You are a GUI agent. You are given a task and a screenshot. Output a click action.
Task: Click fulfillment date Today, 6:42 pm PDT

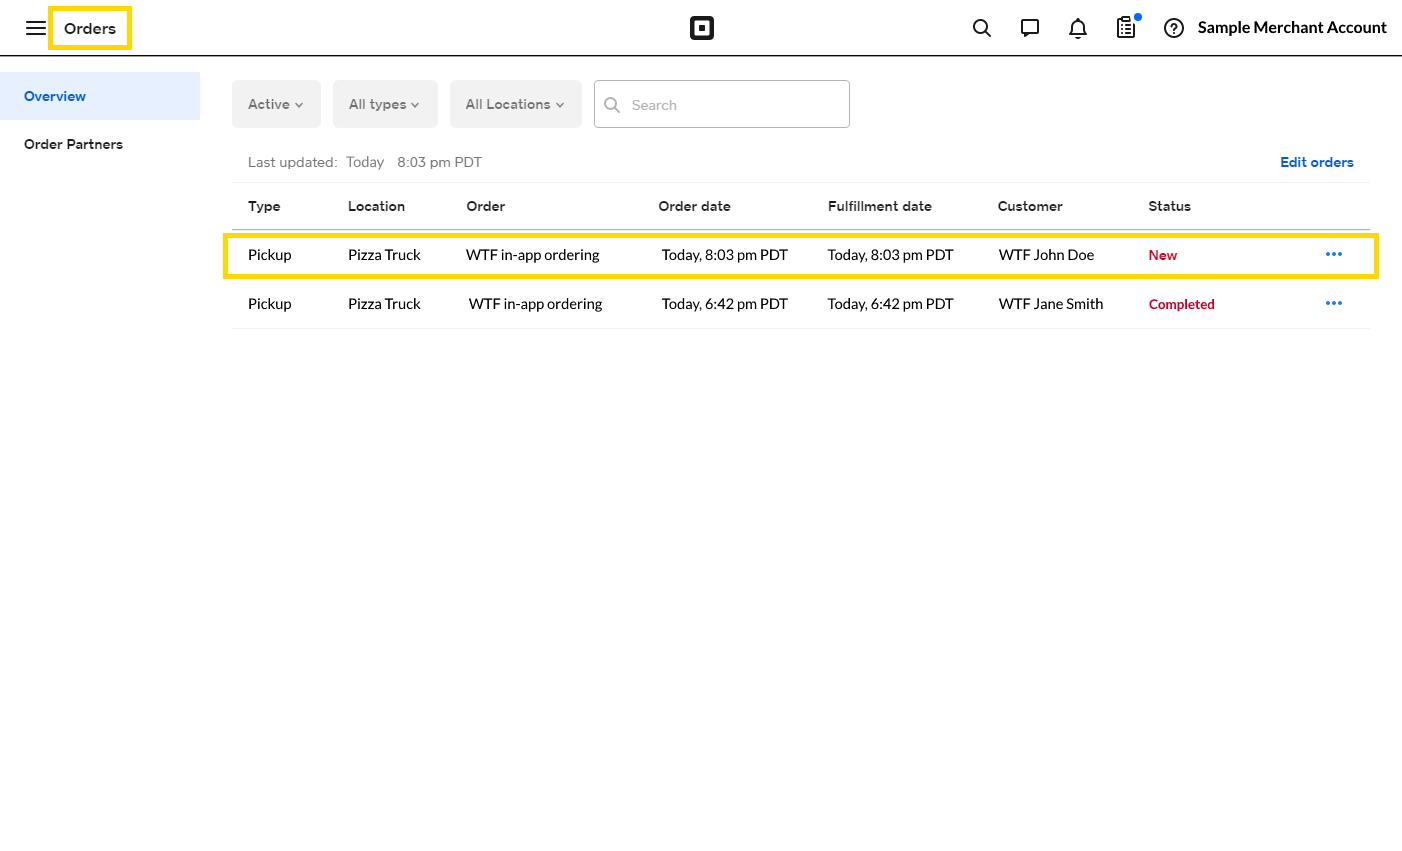[x=891, y=304]
